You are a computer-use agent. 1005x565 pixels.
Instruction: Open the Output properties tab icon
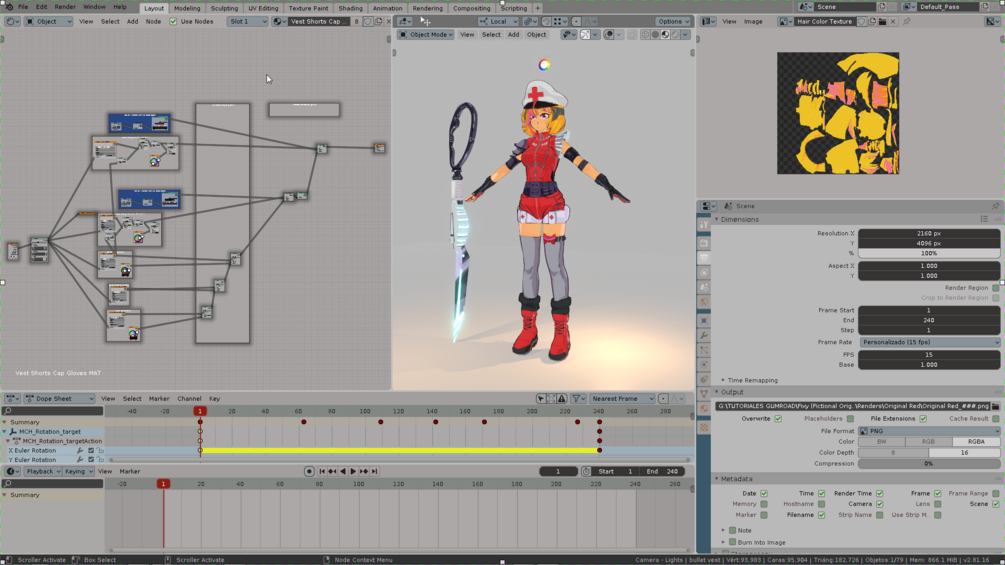point(704,258)
